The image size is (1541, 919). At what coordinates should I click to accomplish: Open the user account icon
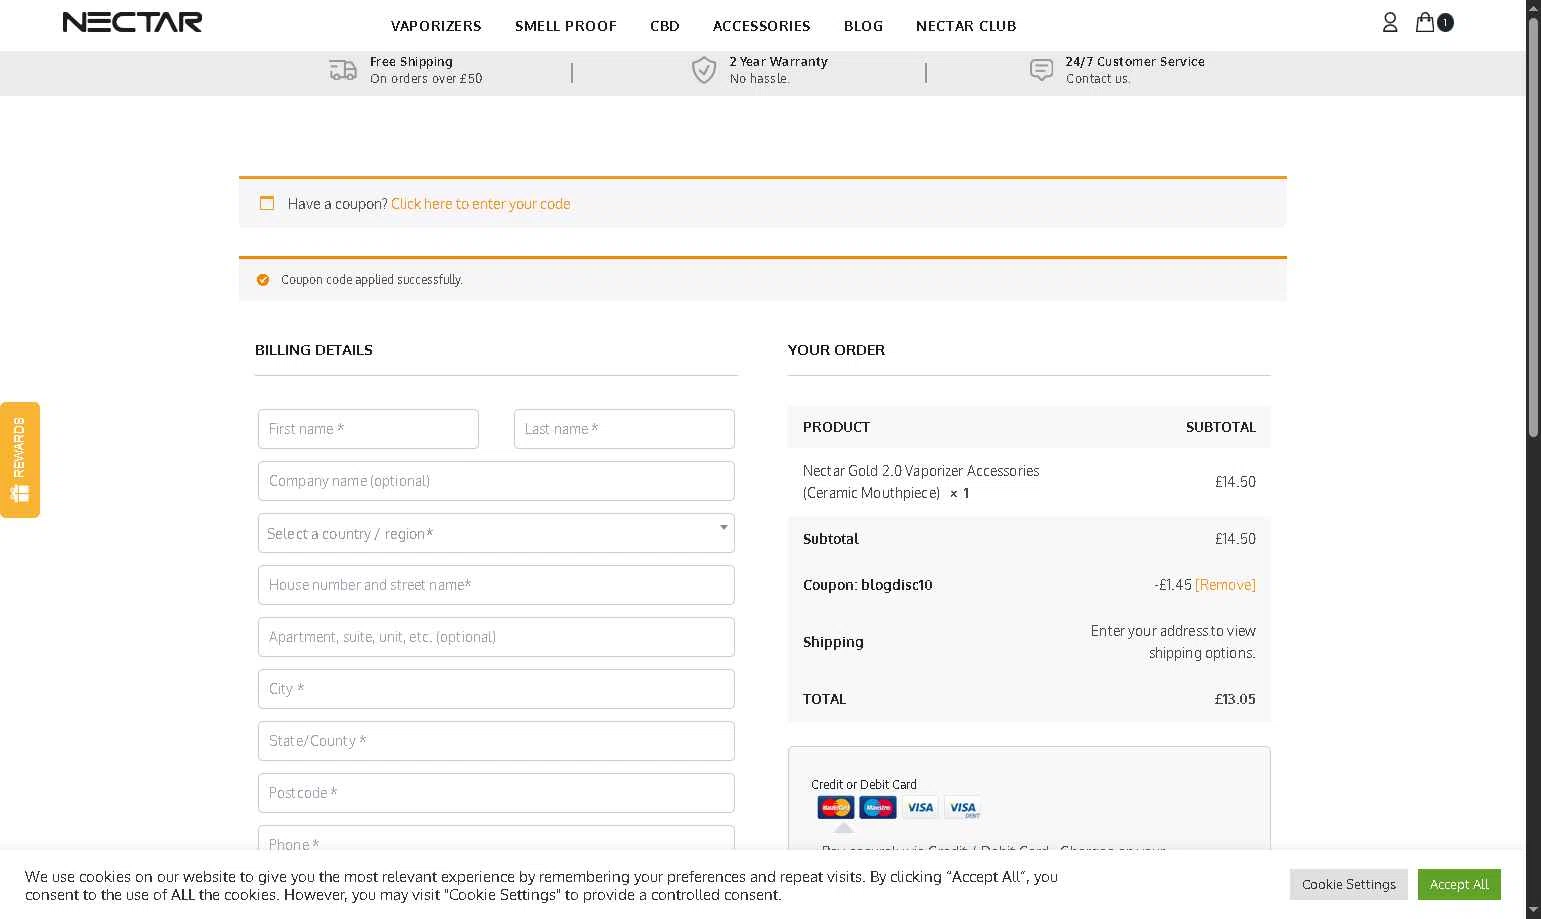[1390, 22]
